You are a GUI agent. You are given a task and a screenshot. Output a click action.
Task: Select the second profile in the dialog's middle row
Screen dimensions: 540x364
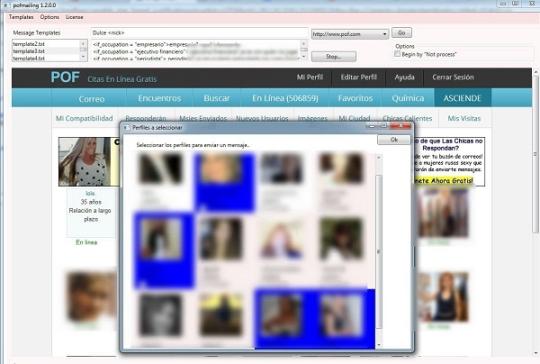tap(221, 238)
